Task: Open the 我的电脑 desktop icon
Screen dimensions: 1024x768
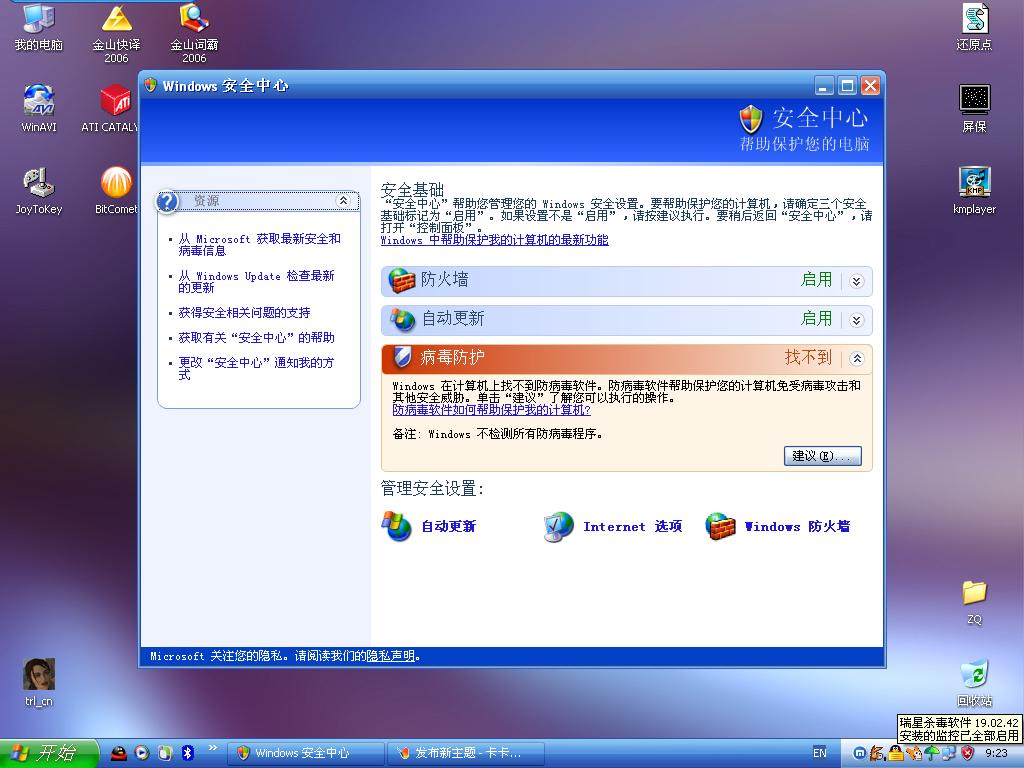Action: pyautogui.click(x=39, y=27)
